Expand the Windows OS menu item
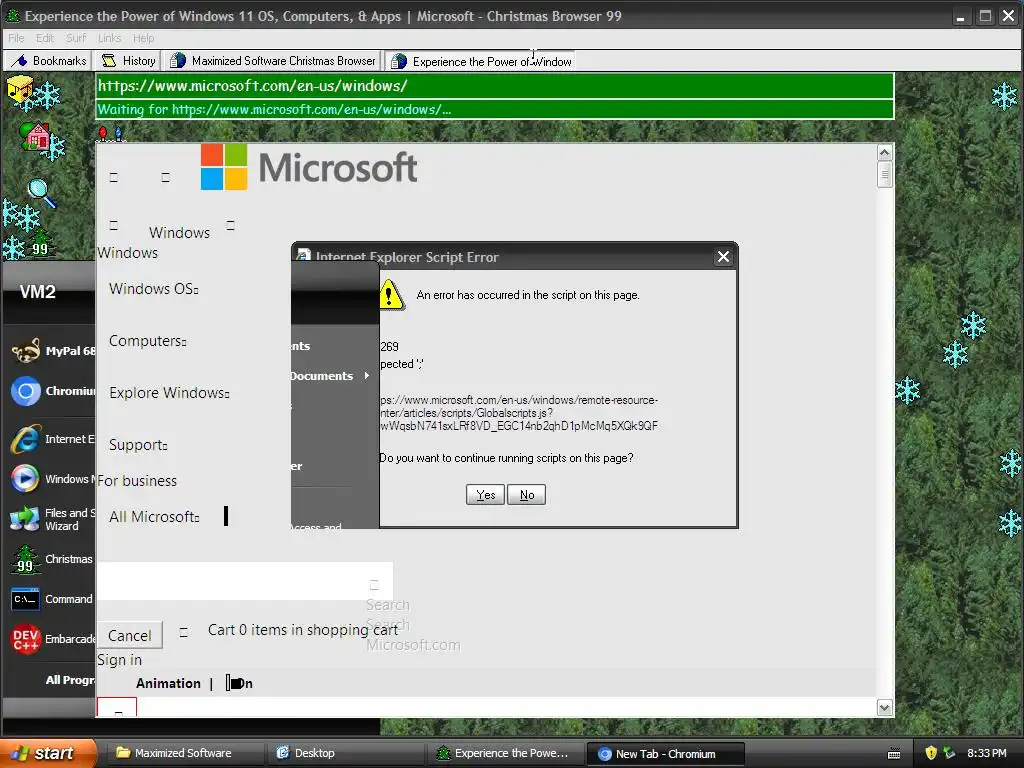 pos(154,289)
